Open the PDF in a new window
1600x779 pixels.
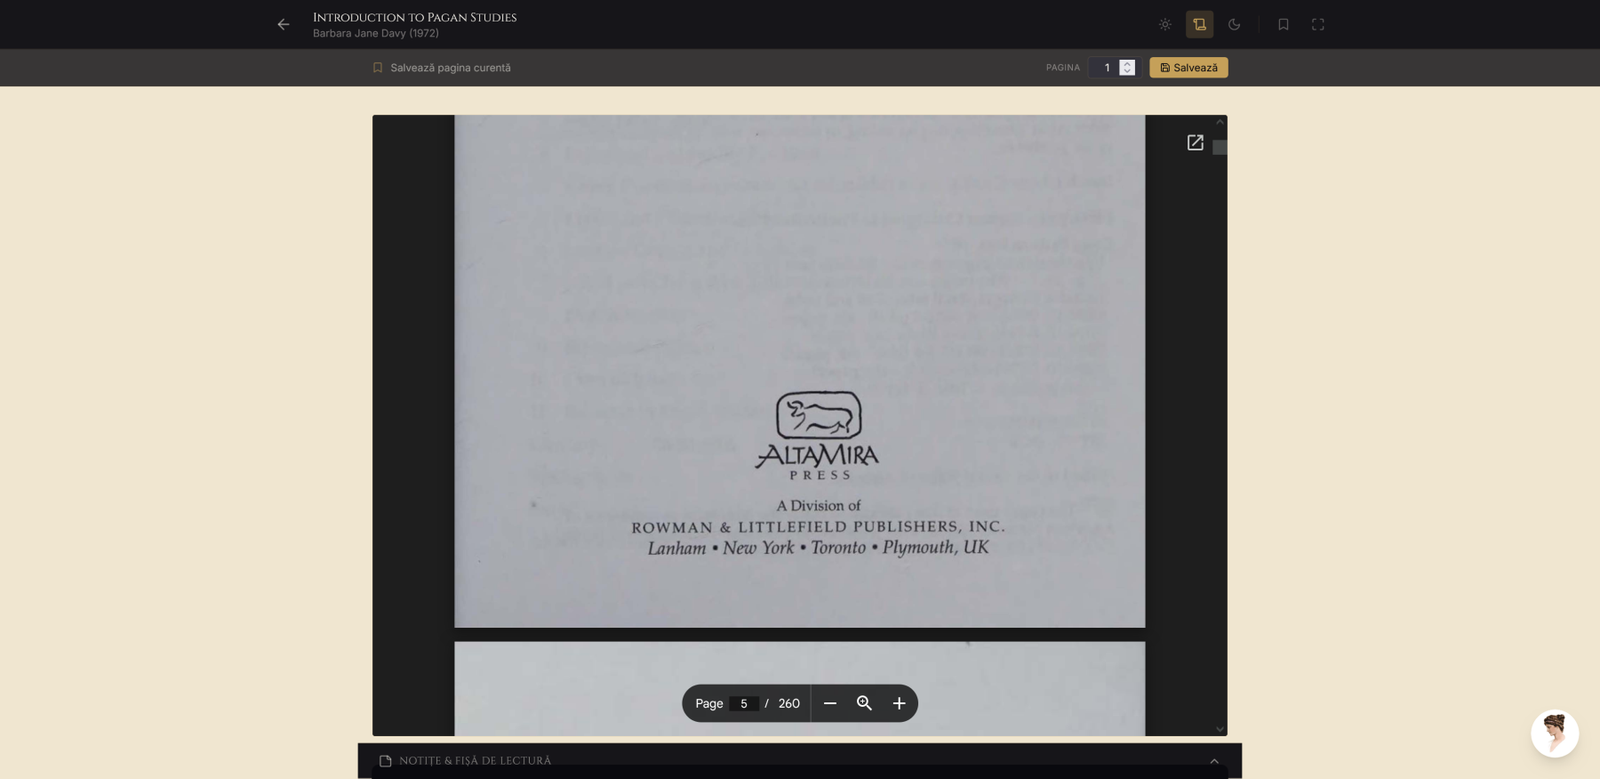point(1195,143)
